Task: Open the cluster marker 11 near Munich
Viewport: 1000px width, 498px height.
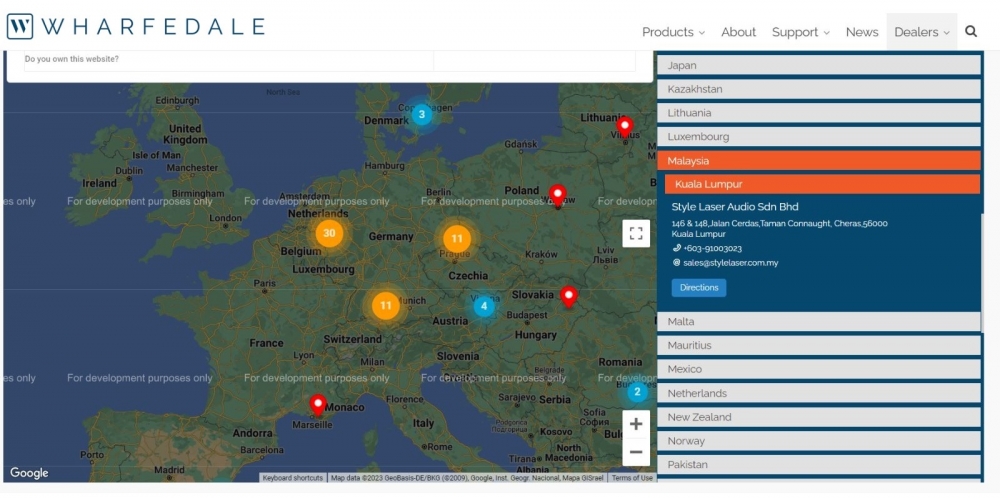Action: point(385,305)
